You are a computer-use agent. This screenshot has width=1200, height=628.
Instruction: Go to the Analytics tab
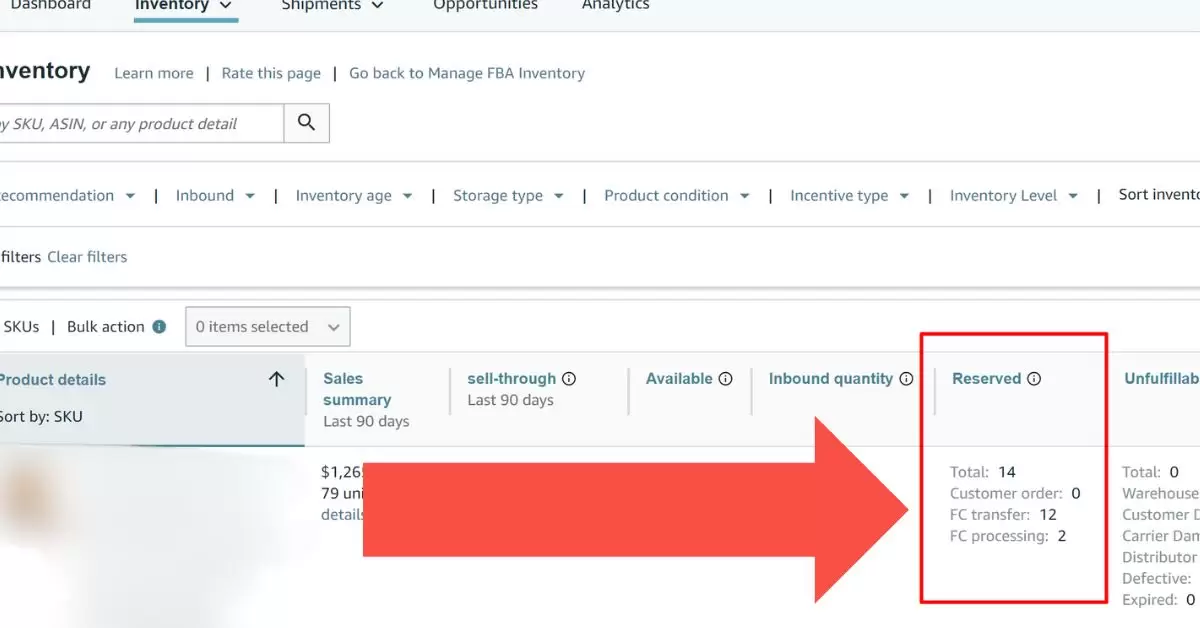(x=615, y=6)
